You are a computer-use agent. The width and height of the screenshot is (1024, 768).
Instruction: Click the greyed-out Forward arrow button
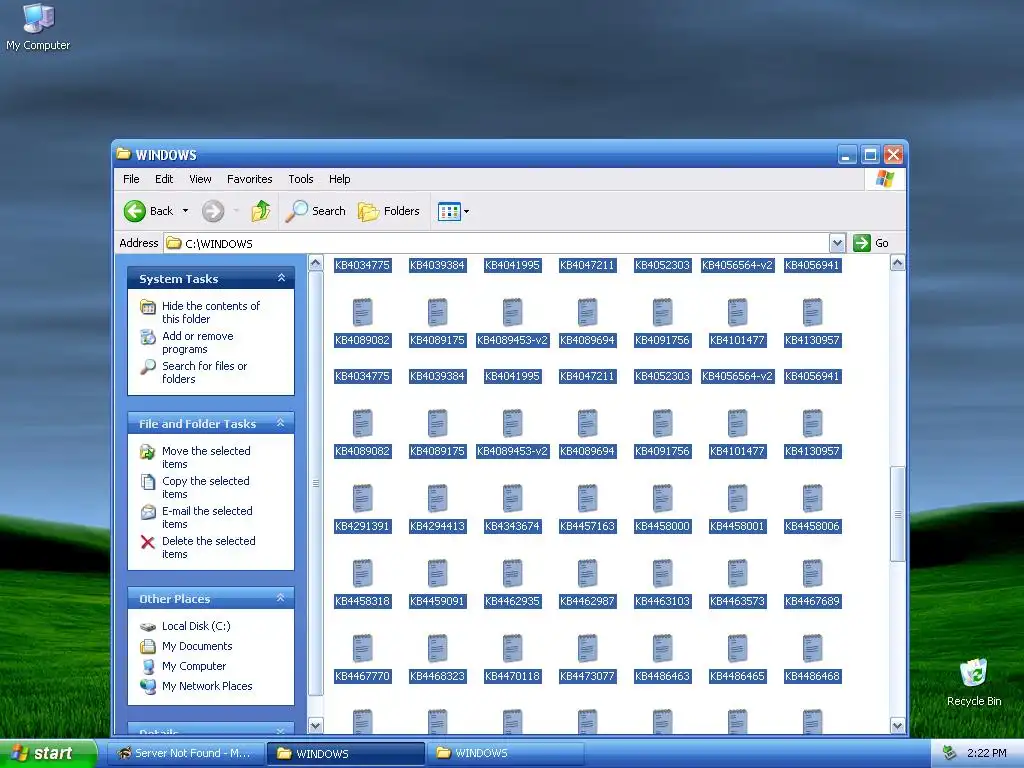[213, 211]
